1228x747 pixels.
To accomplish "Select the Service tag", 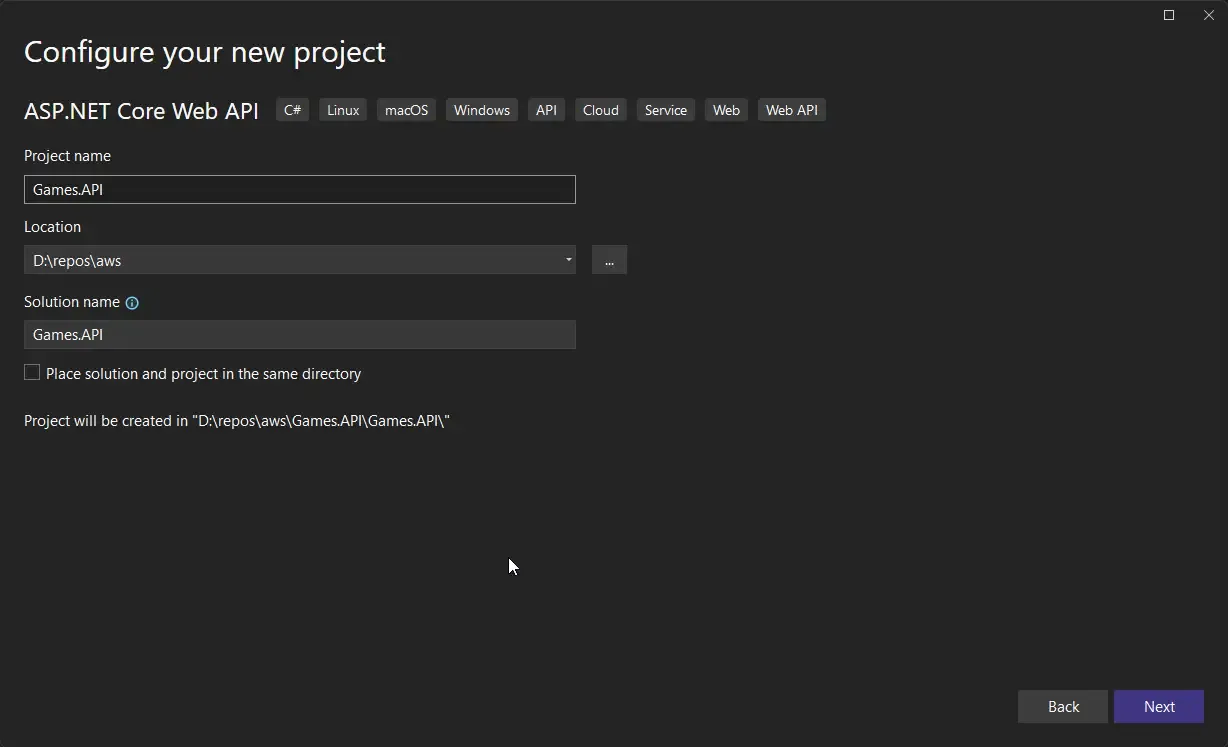I will (x=665, y=110).
